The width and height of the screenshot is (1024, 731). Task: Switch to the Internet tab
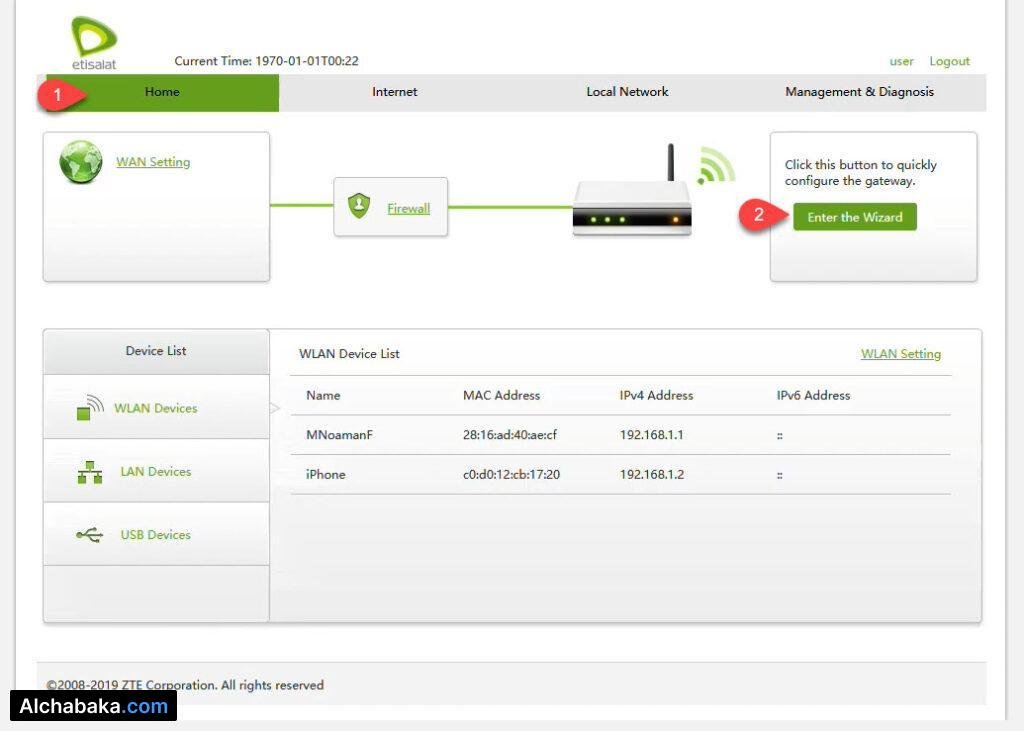394,92
